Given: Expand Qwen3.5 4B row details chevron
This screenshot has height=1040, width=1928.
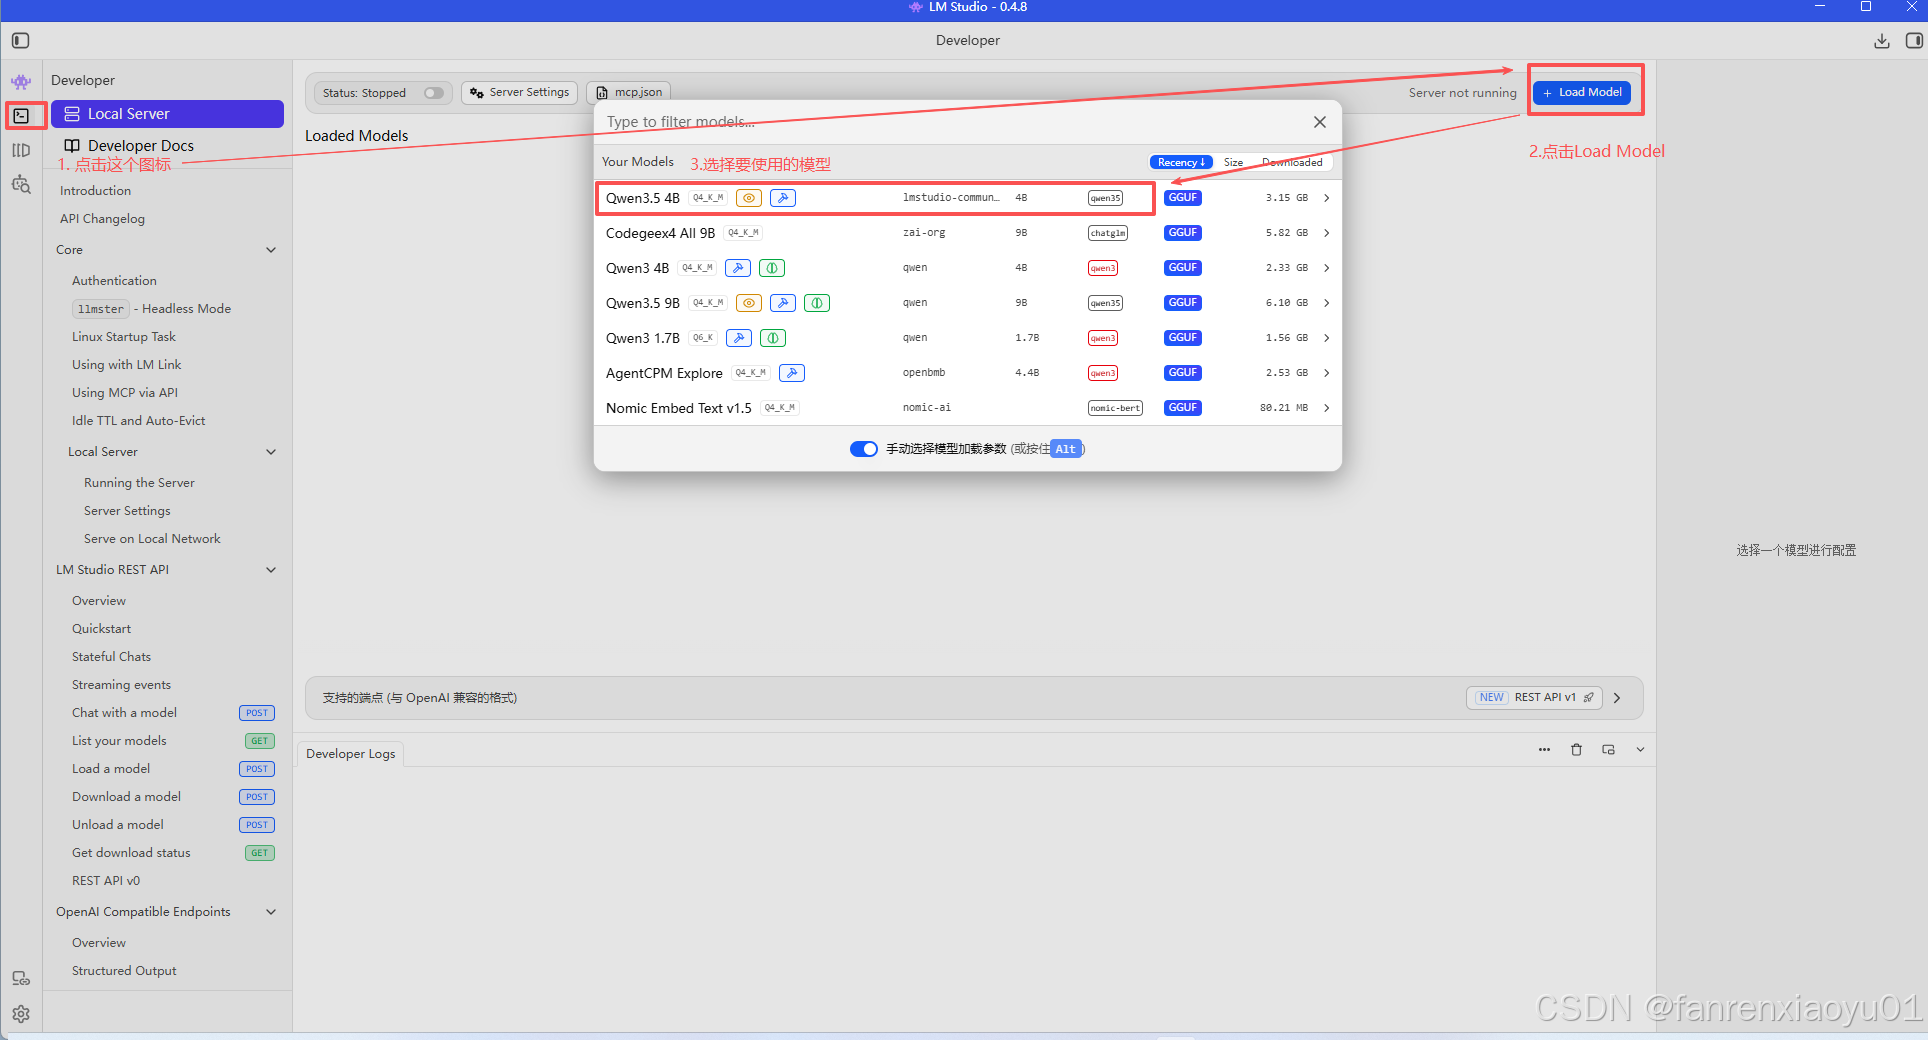Looking at the screenshot, I should click(x=1327, y=198).
